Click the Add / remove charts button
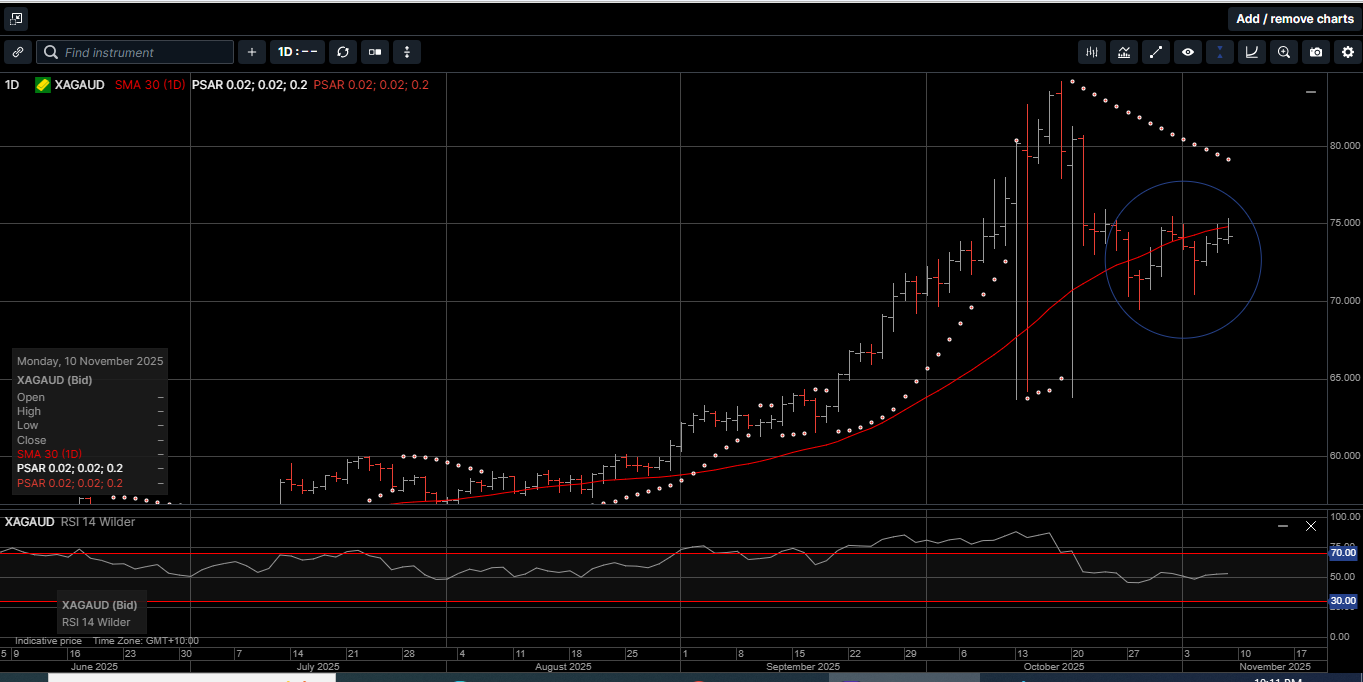Viewport: 1363px width, 682px height. point(1294,18)
